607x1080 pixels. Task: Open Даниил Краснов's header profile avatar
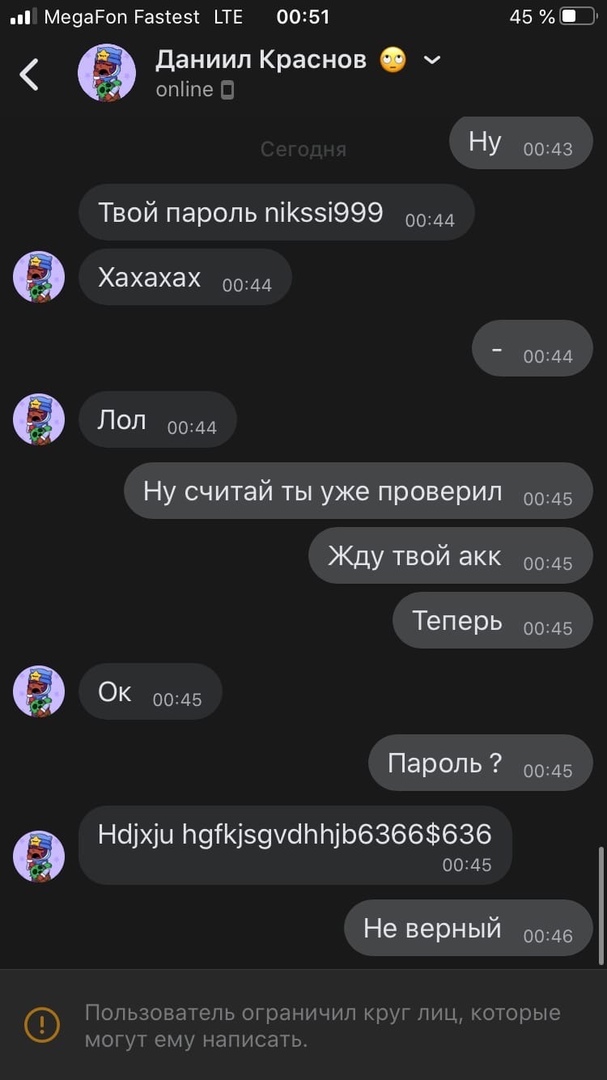106,73
